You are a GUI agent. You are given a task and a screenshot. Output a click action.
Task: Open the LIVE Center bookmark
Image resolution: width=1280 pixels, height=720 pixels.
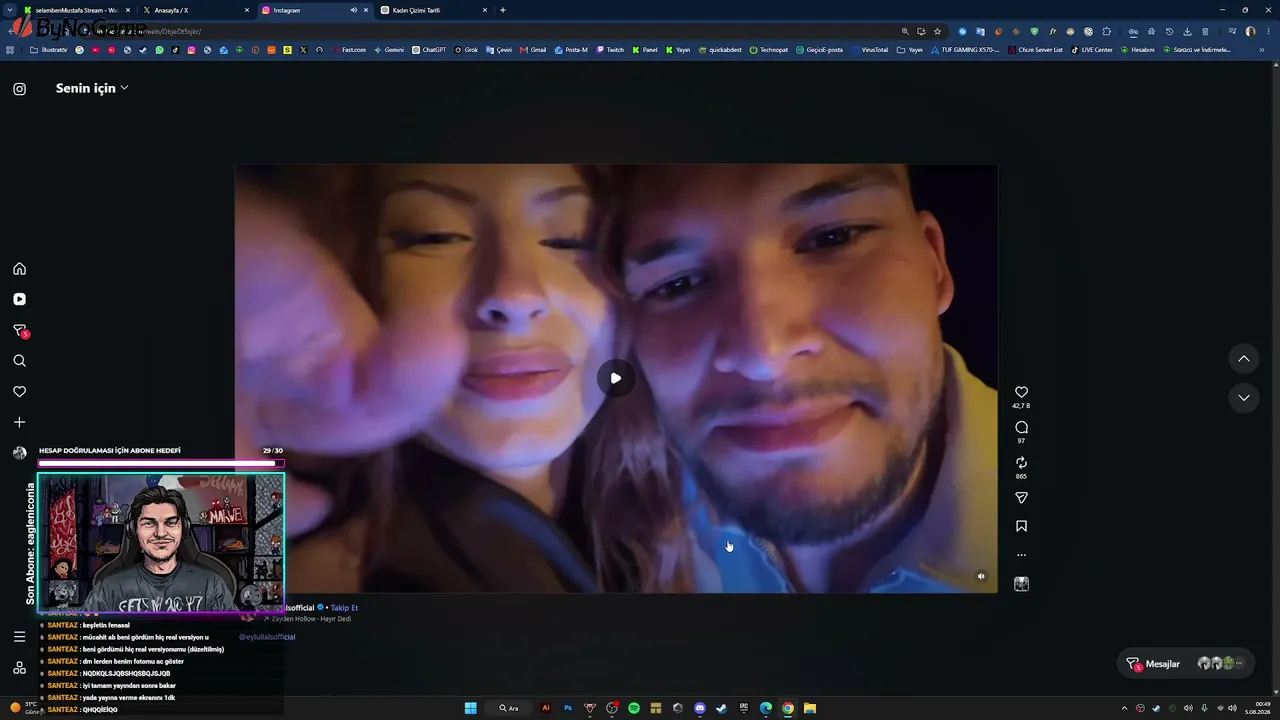[1092, 50]
